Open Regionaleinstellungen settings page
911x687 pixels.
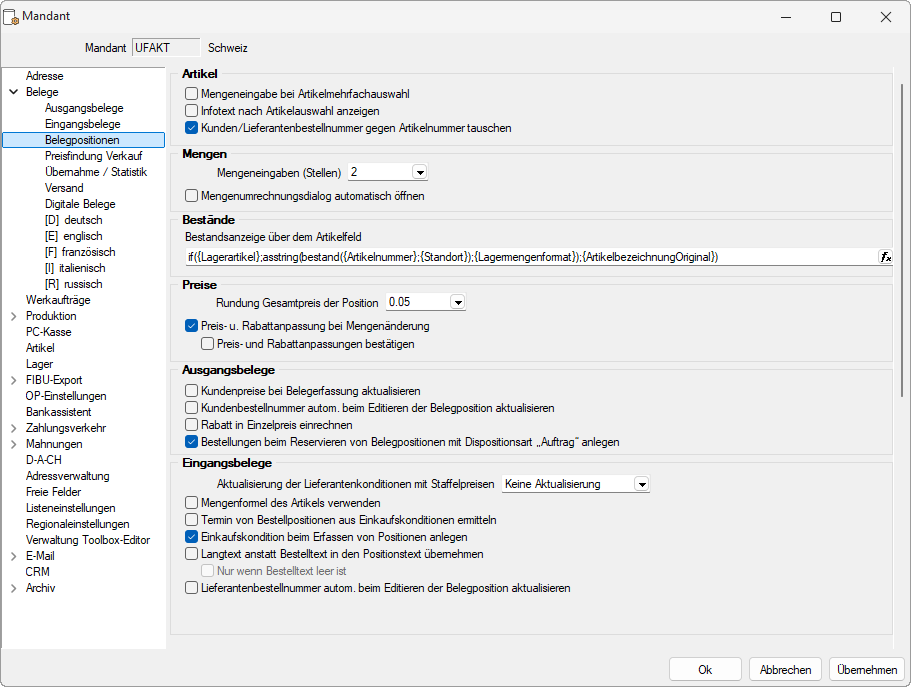click(x=77, y=524)
